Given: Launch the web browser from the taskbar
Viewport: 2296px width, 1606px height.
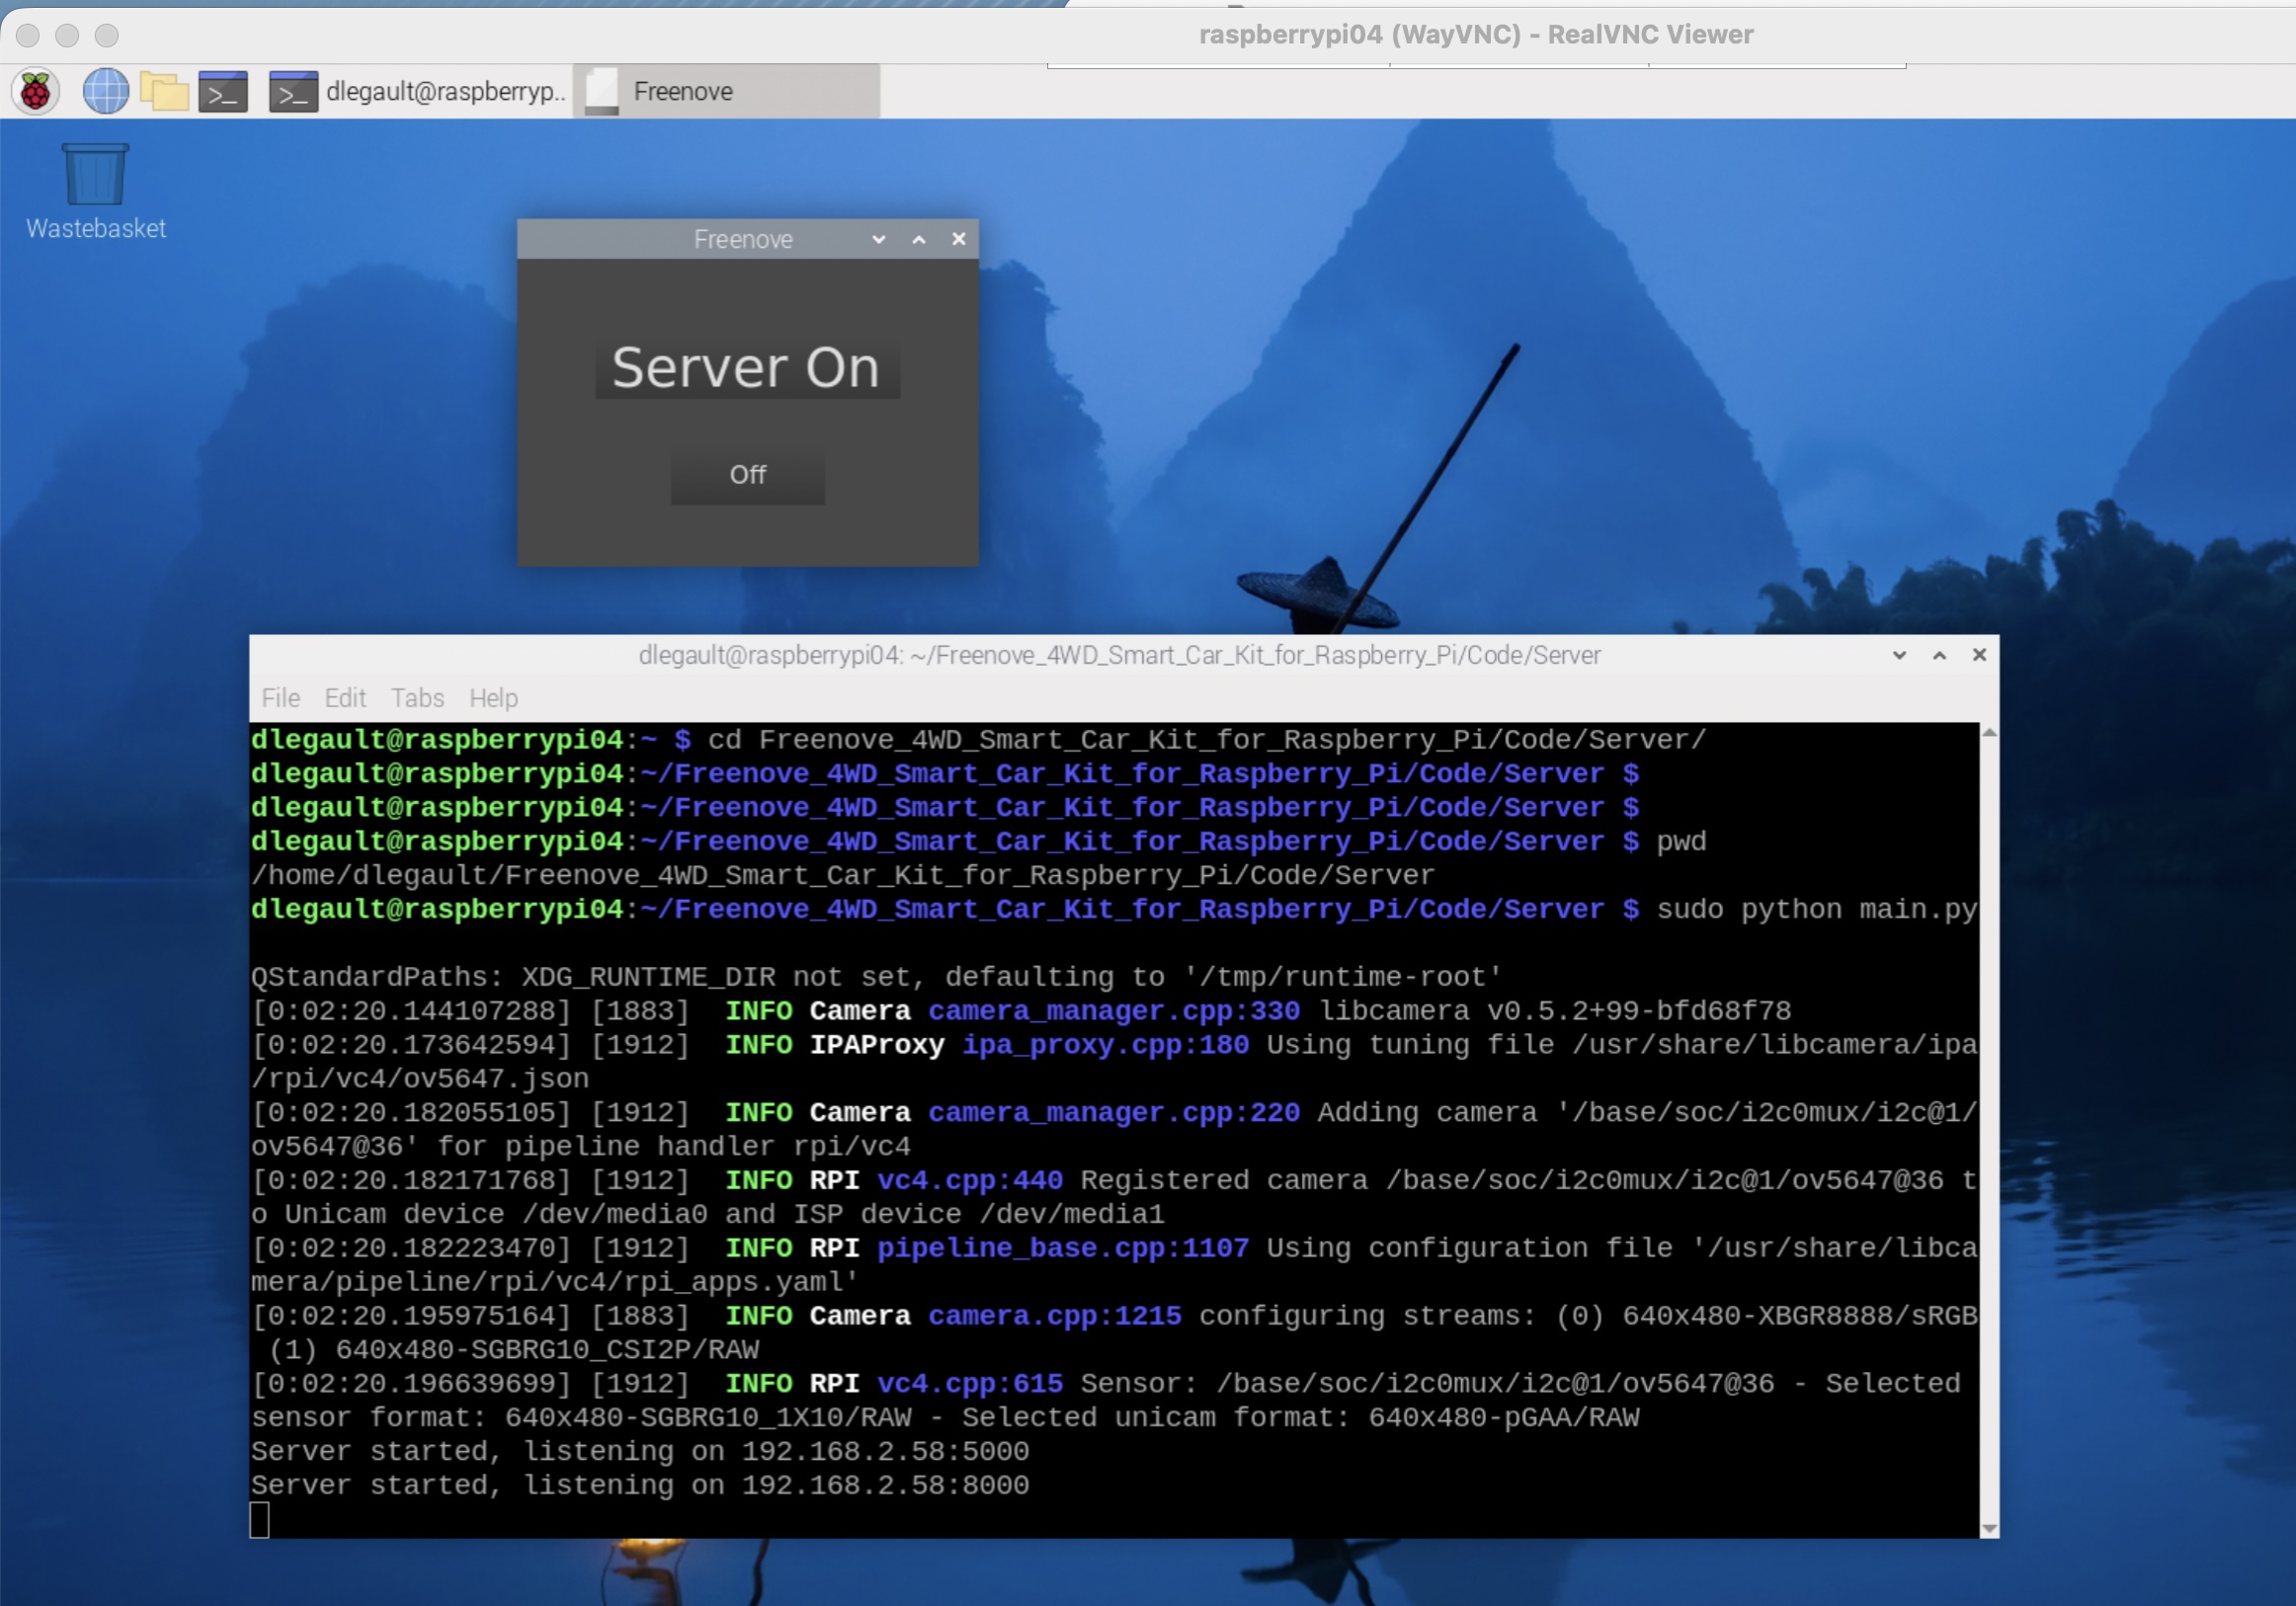Looking at the screenshot, I should tap(104, 90).
